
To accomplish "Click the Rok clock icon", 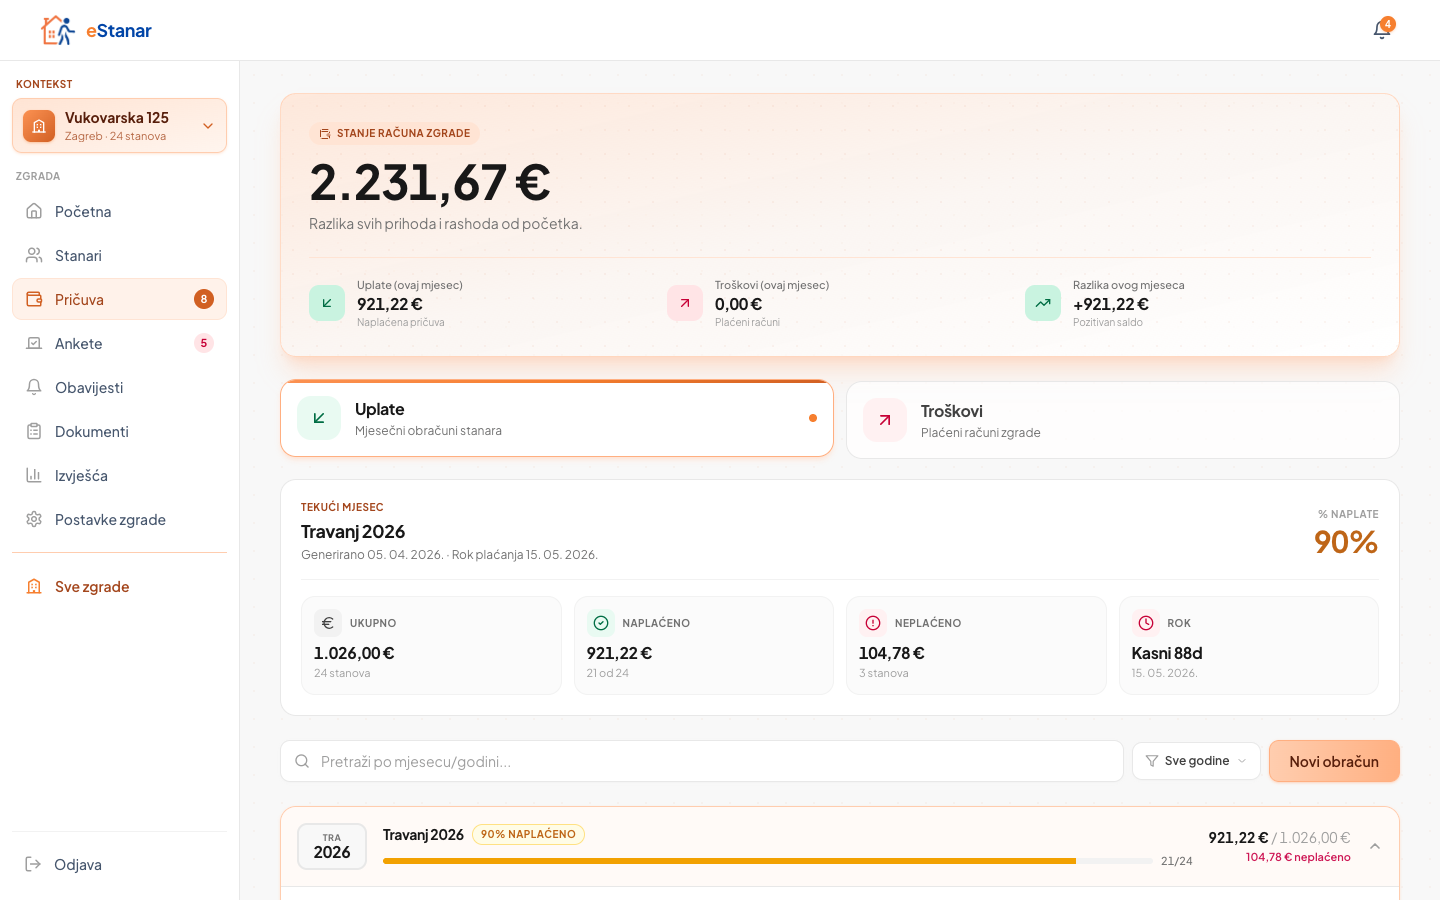I will [x=1146, y=623].
